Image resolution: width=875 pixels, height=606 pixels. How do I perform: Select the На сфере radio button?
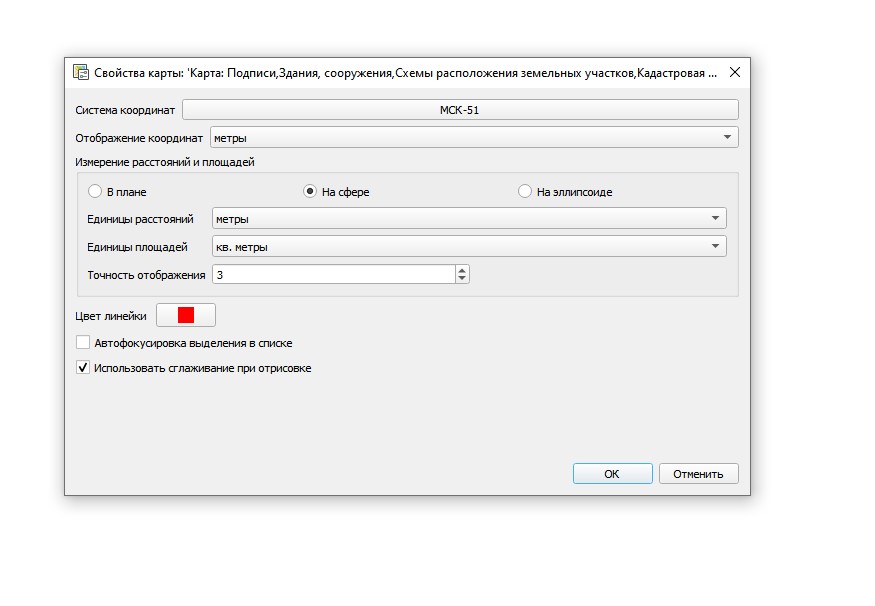click(x=311, y=192)
